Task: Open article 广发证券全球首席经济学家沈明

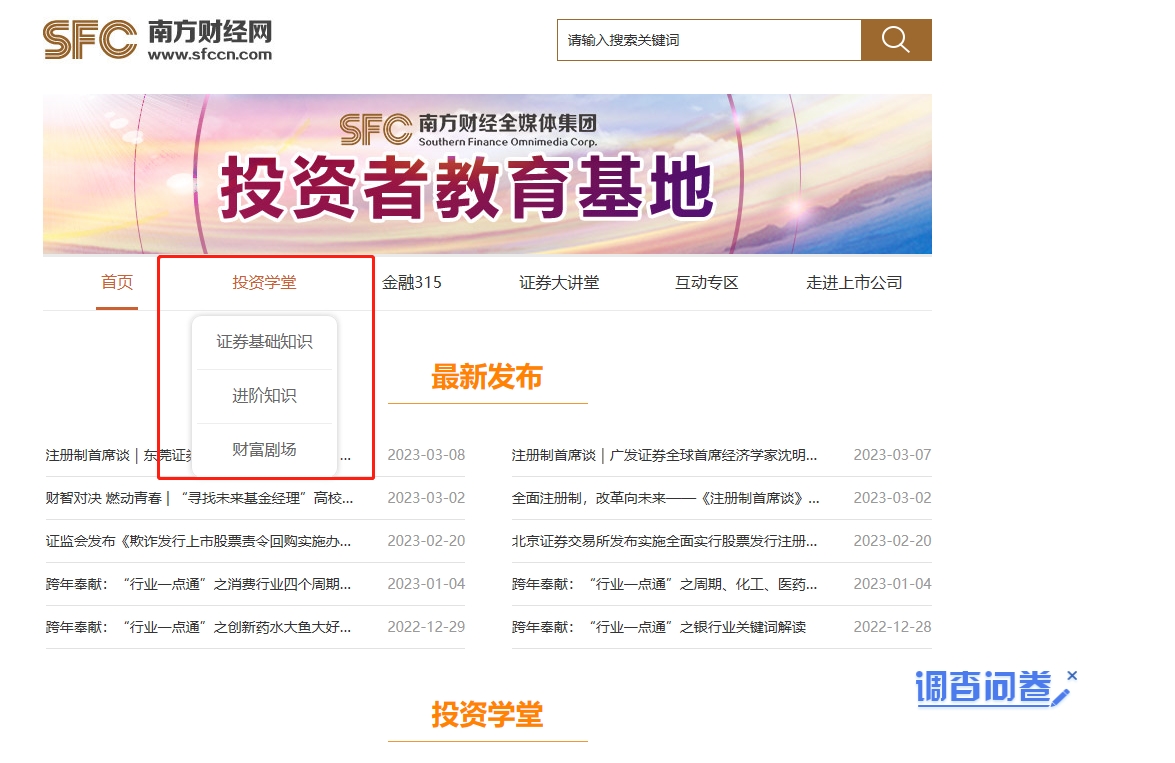Action: click(x=665, y=455)
